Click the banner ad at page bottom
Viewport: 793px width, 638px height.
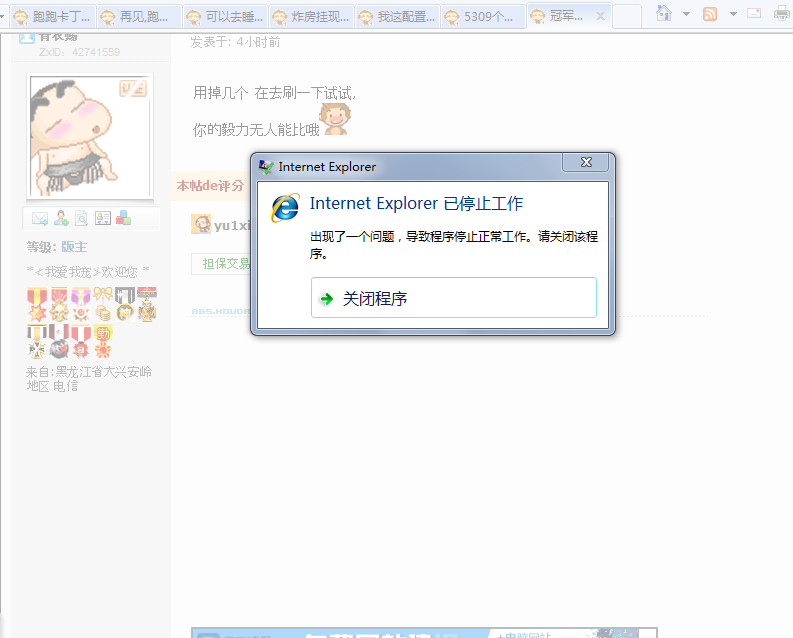(424, 632)
